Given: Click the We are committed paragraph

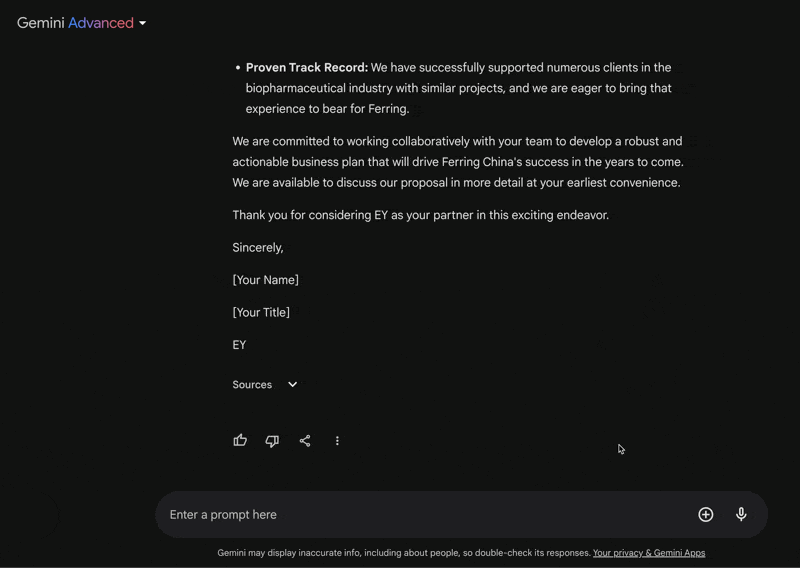Looking at the screenshot, I should [x=458, y=162].
